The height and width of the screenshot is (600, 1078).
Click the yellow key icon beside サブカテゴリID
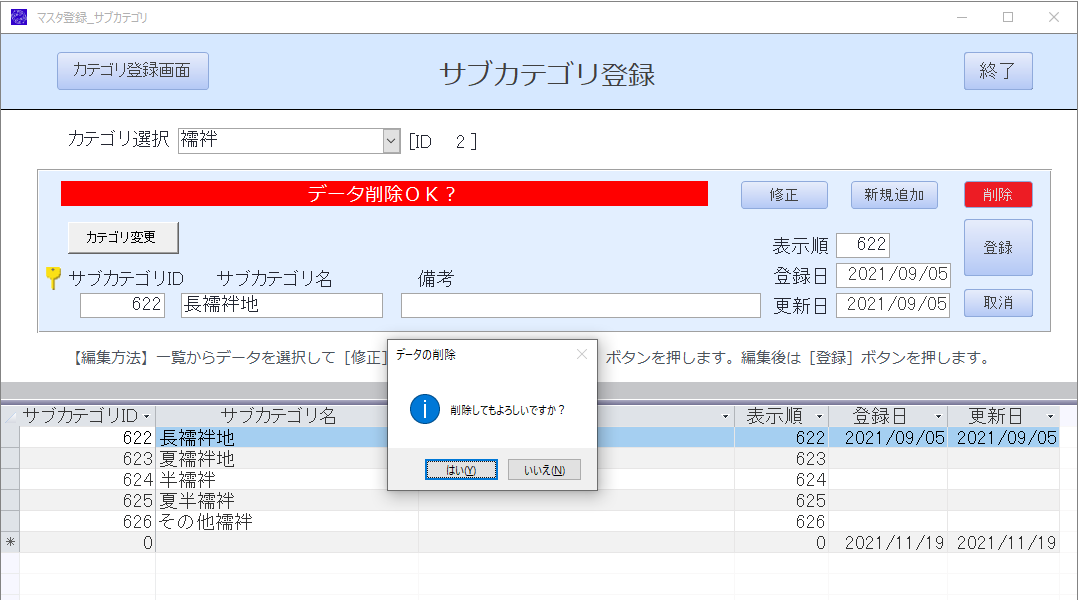[53, 278]
